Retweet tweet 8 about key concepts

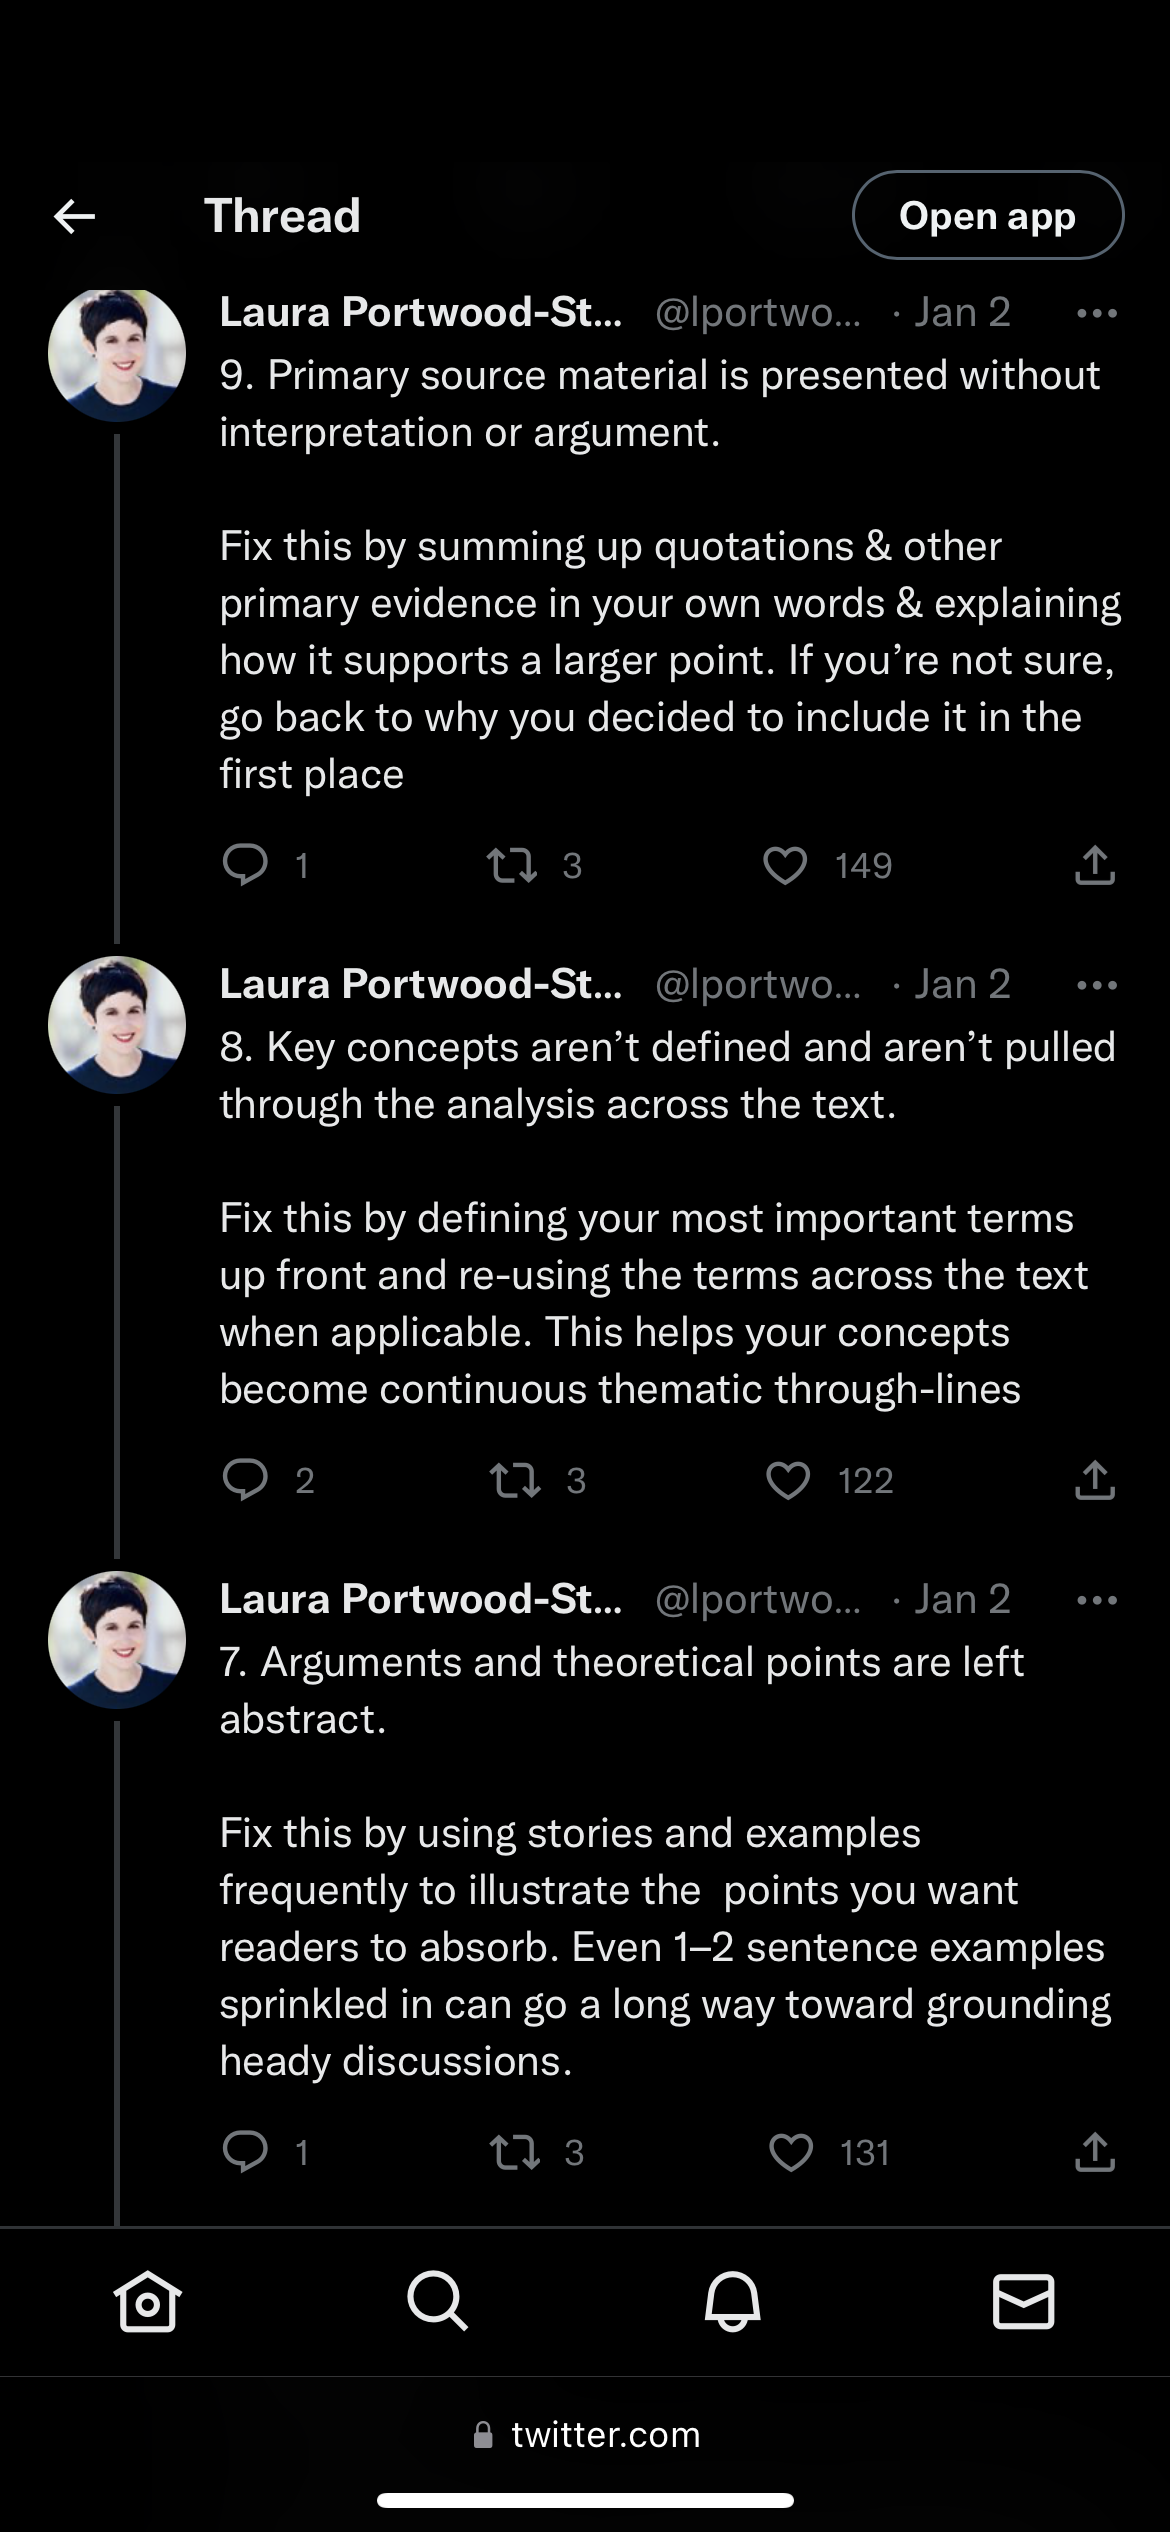click(515, 1480)
